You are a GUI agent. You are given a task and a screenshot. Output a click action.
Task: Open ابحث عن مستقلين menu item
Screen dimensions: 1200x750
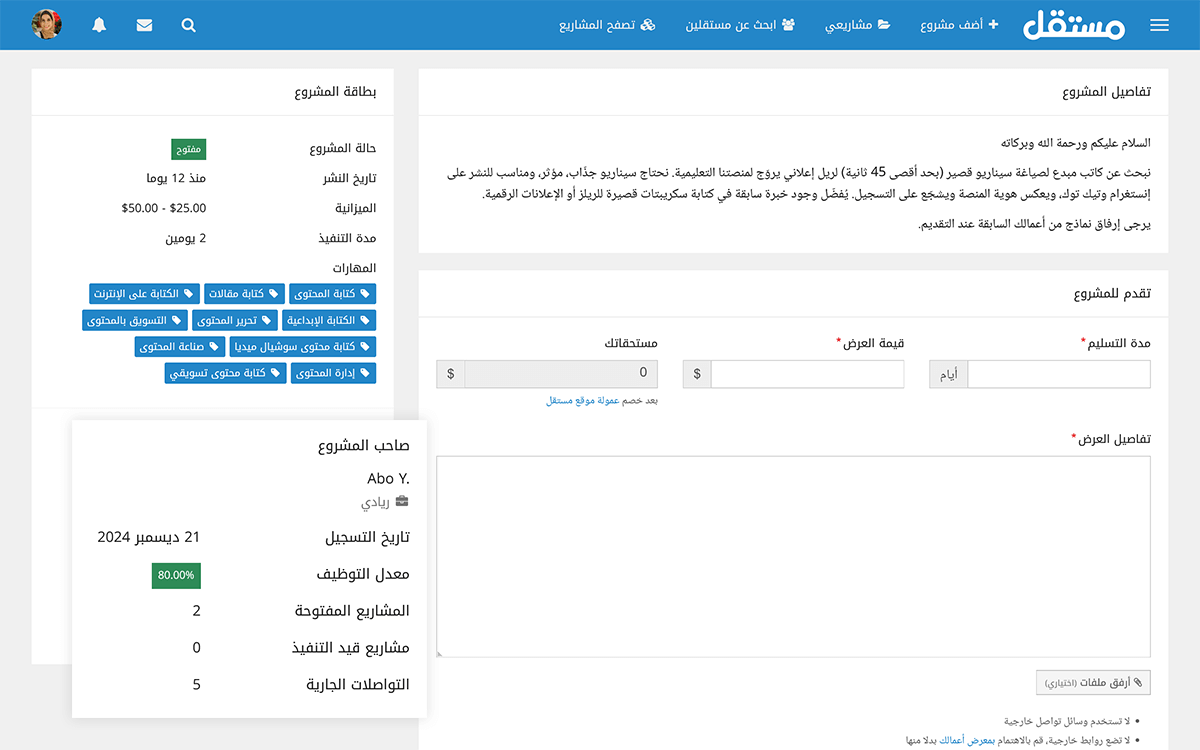click(740, 25)
